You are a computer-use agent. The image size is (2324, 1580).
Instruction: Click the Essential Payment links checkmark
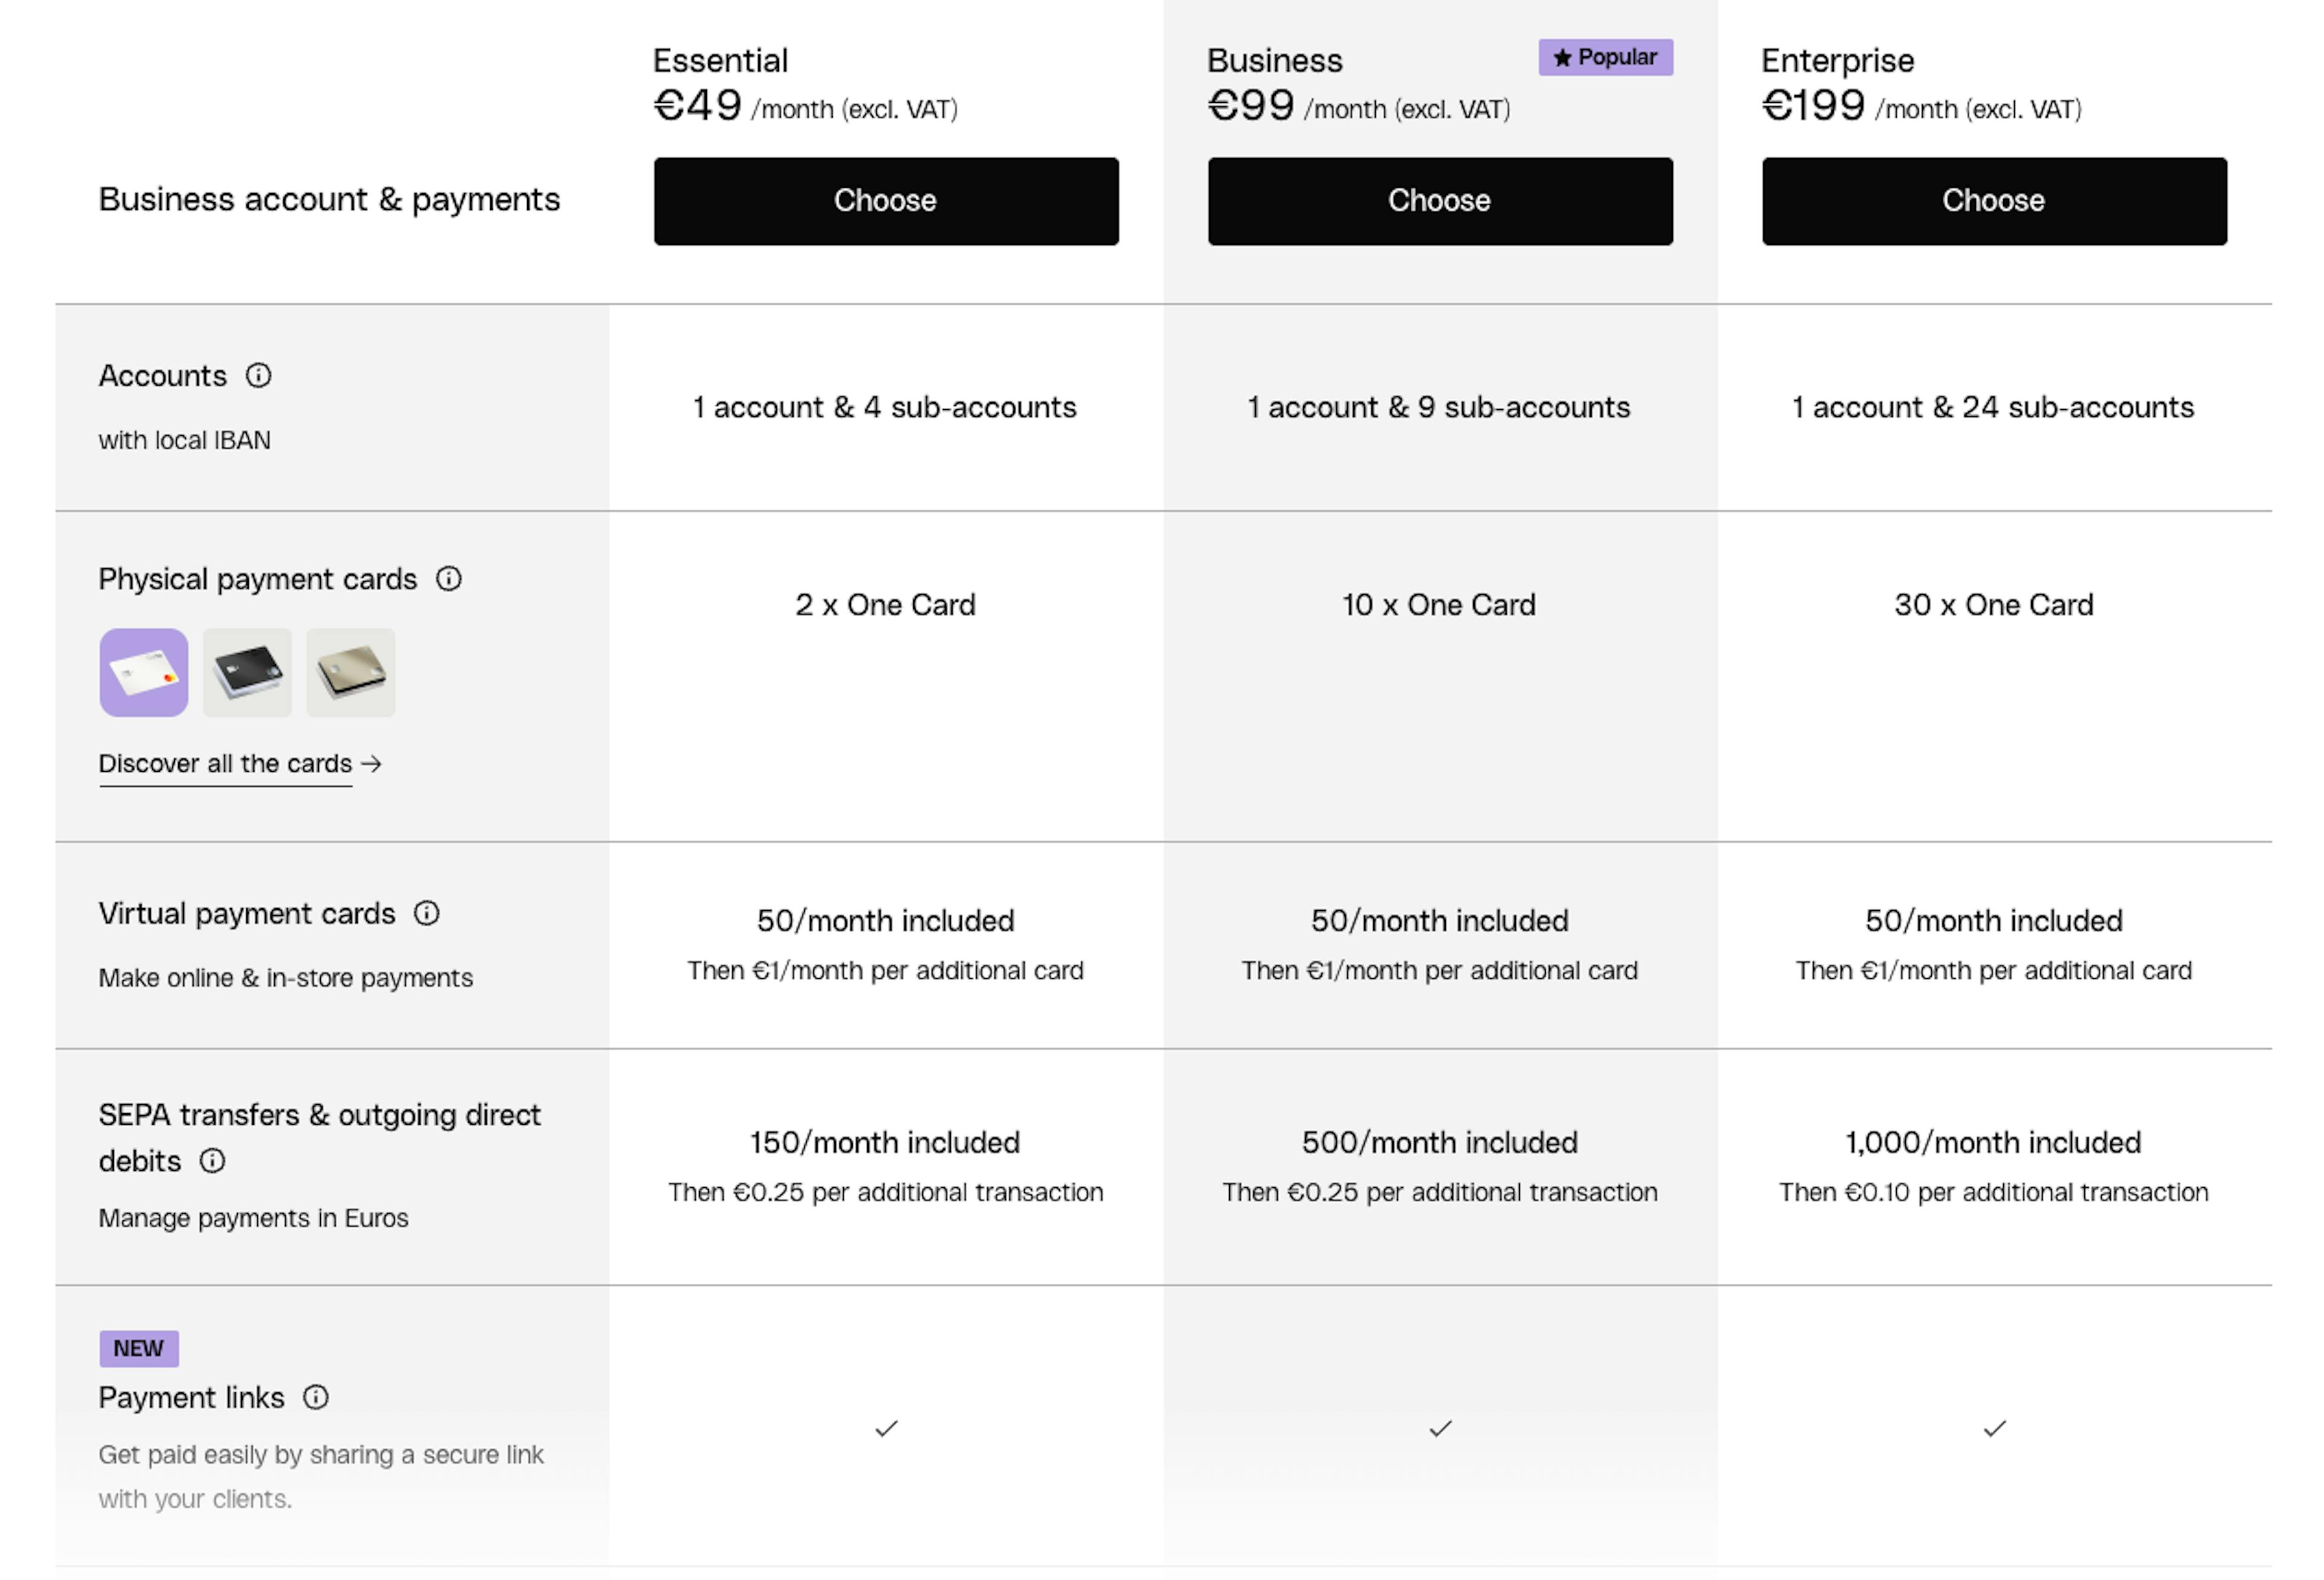[x=887, y=1428]
